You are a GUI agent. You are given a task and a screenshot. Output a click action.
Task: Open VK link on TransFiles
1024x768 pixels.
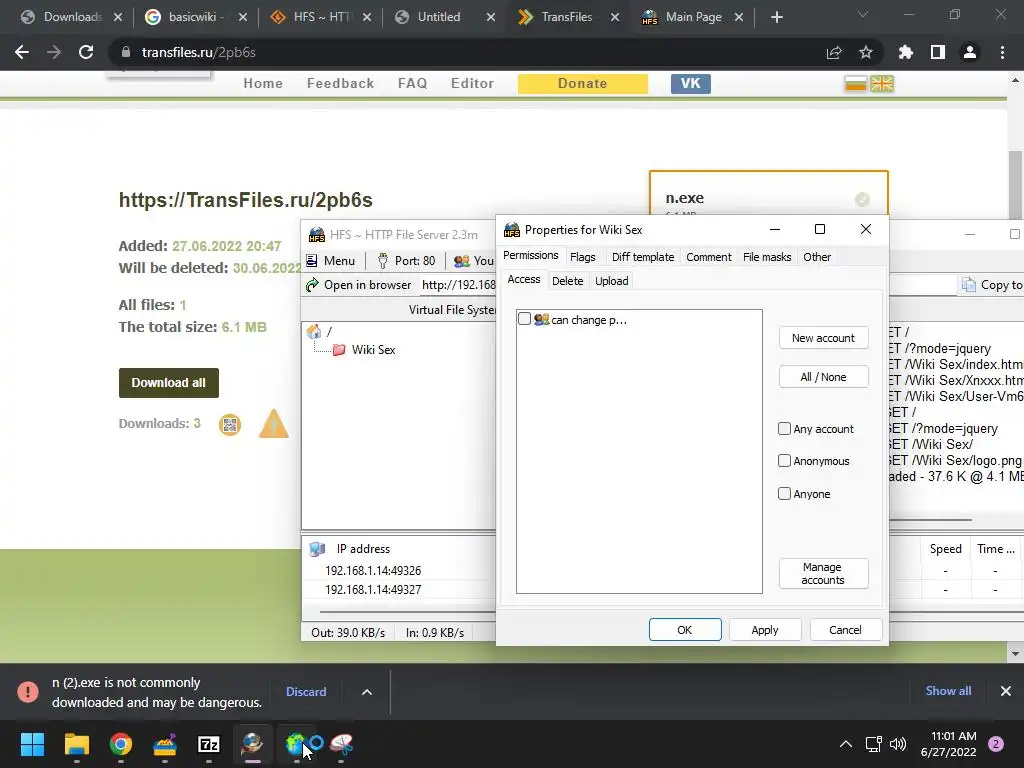pos(690,84)
